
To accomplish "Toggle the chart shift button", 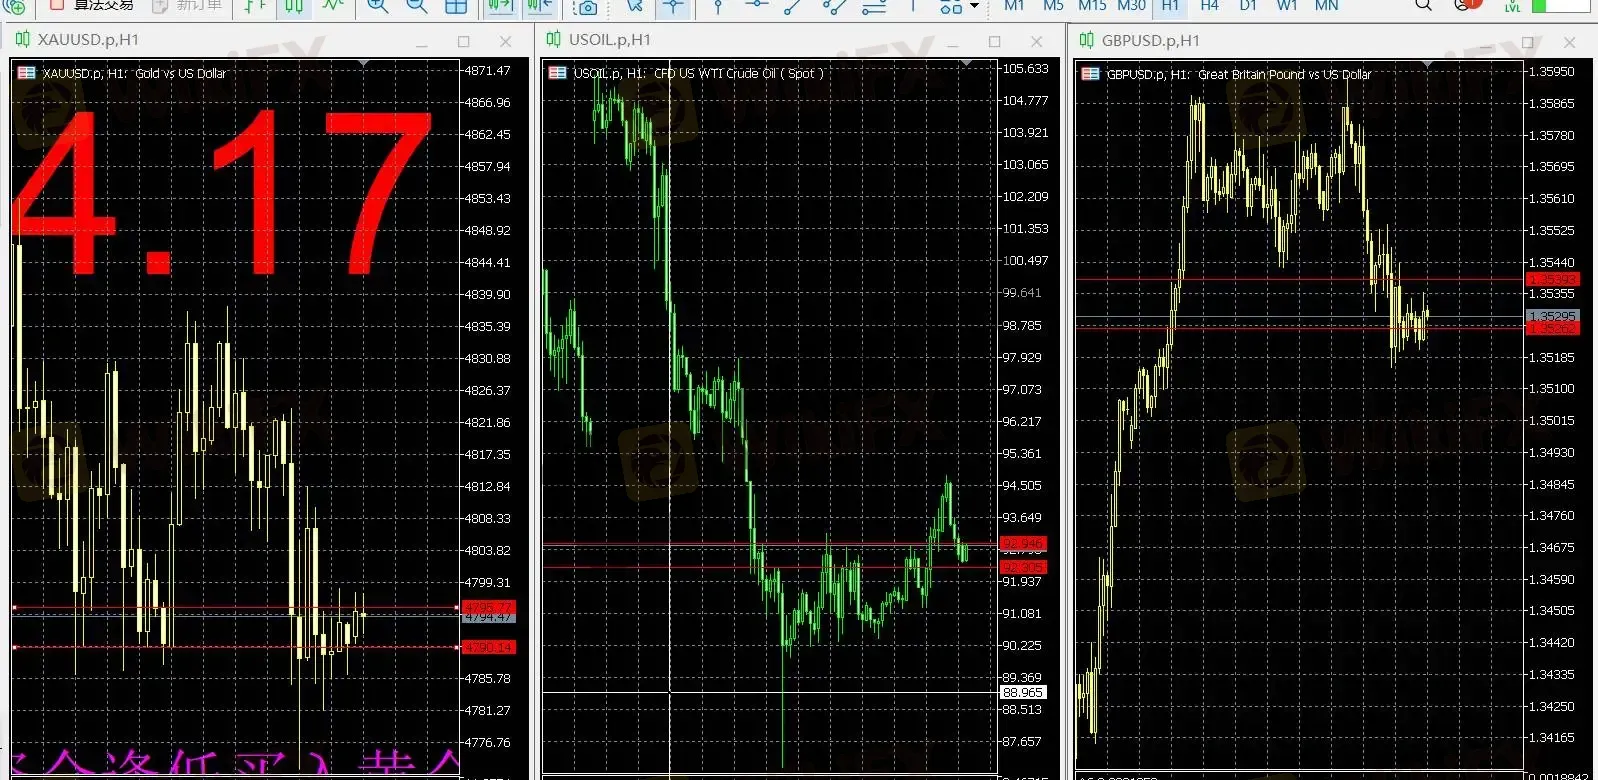I will (x=539, y=6).
